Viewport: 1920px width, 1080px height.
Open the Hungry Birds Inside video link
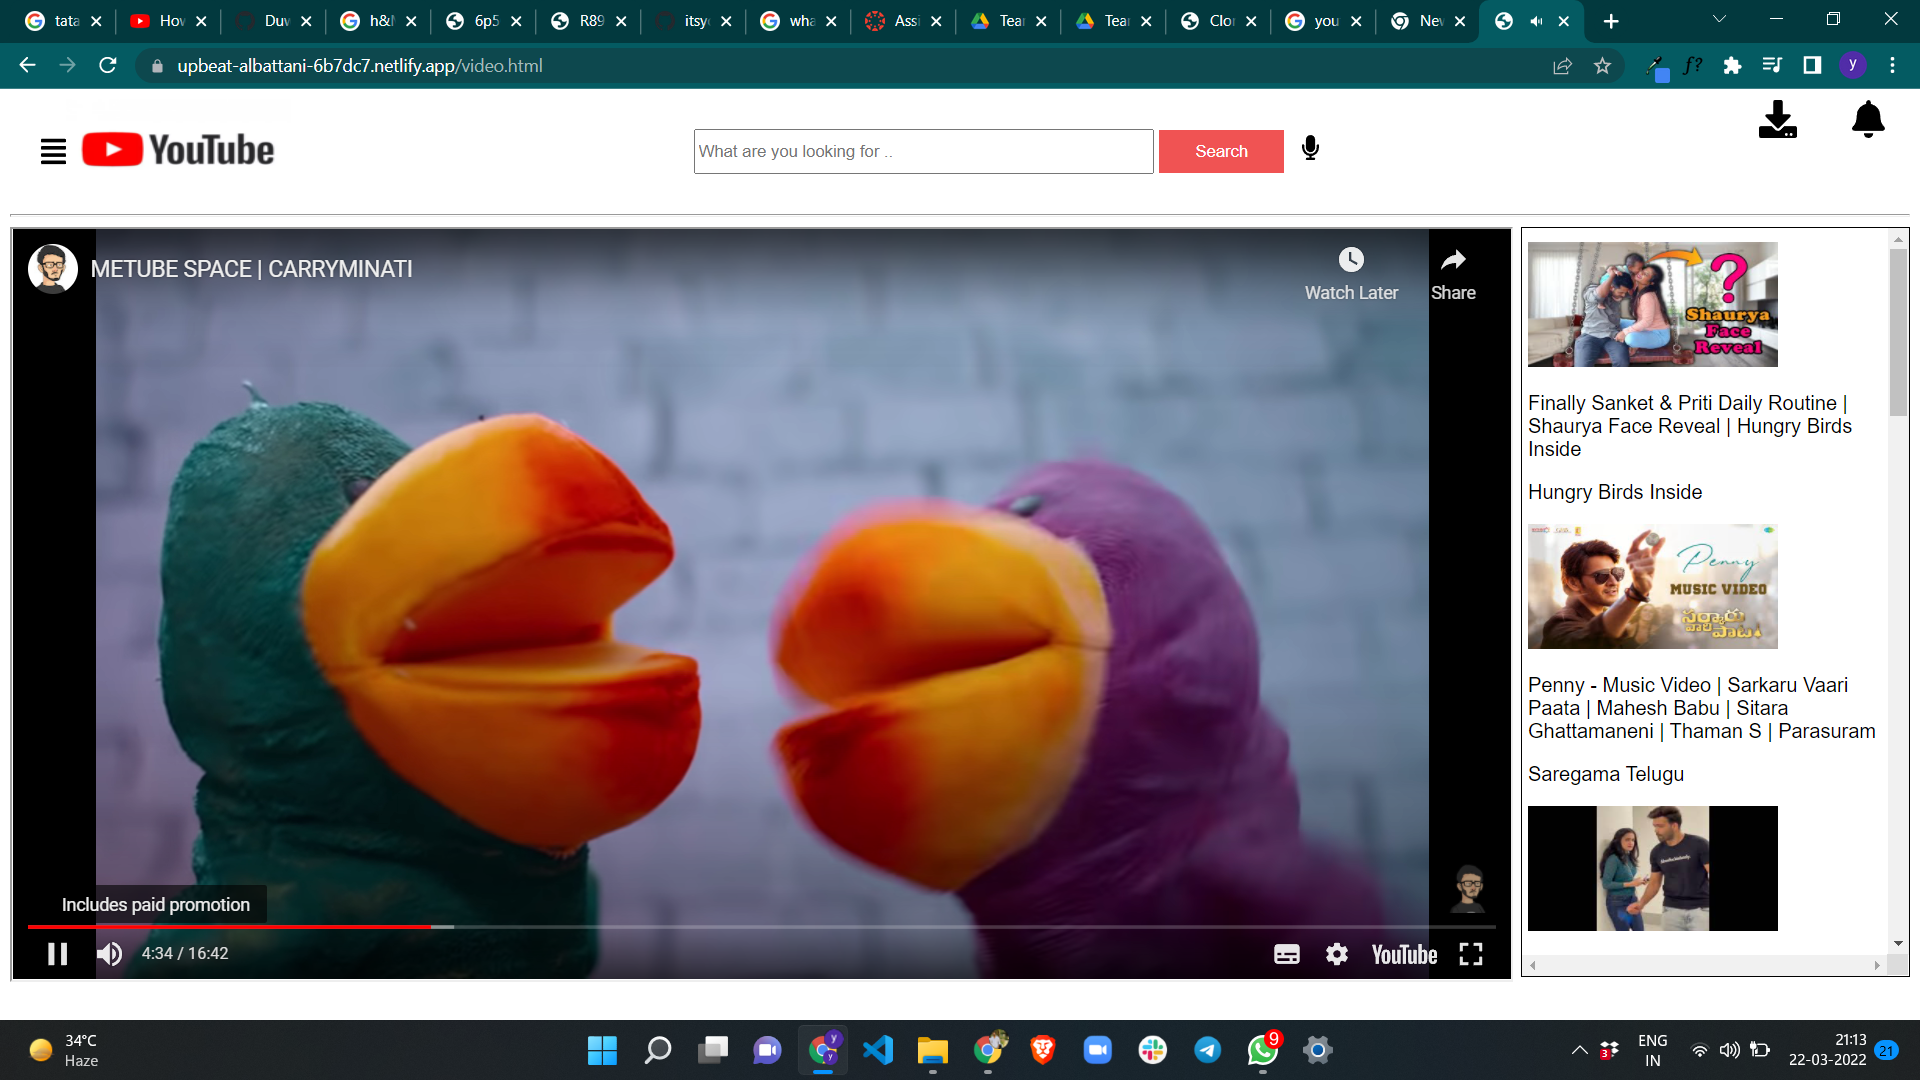coord(1614,492)
